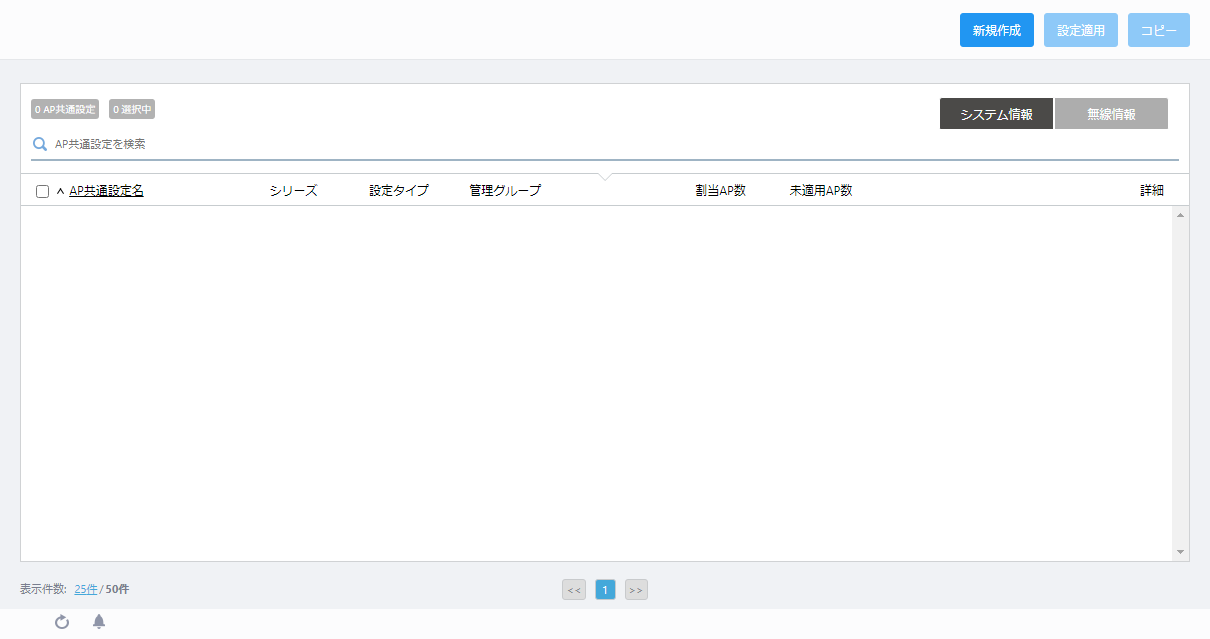The height and width of the screenshot is (639, 1210).
Task: Click the 0 AP共通設定 count badge
Action: [x=65, y=109]
